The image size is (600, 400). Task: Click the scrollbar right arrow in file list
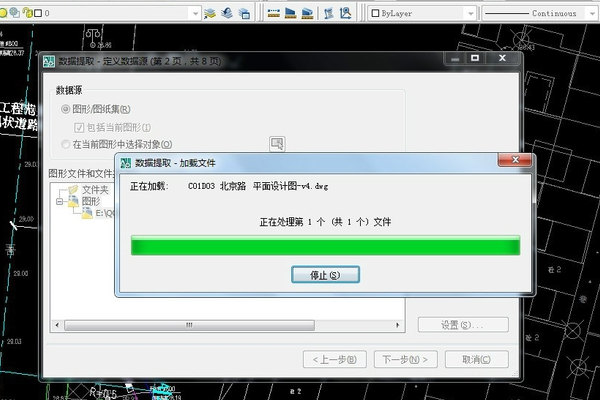(398, 325)
